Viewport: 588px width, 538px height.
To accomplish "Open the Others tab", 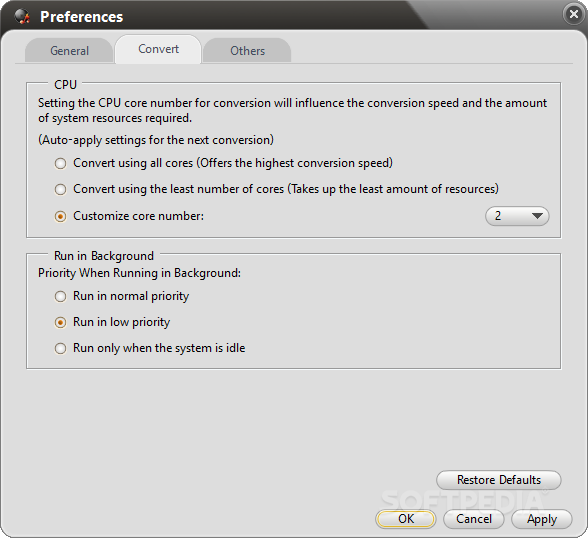I will 248,51.
